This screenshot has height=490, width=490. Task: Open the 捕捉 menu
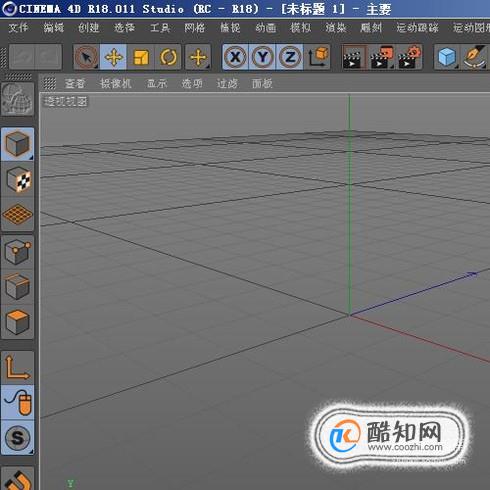(230, 28)
